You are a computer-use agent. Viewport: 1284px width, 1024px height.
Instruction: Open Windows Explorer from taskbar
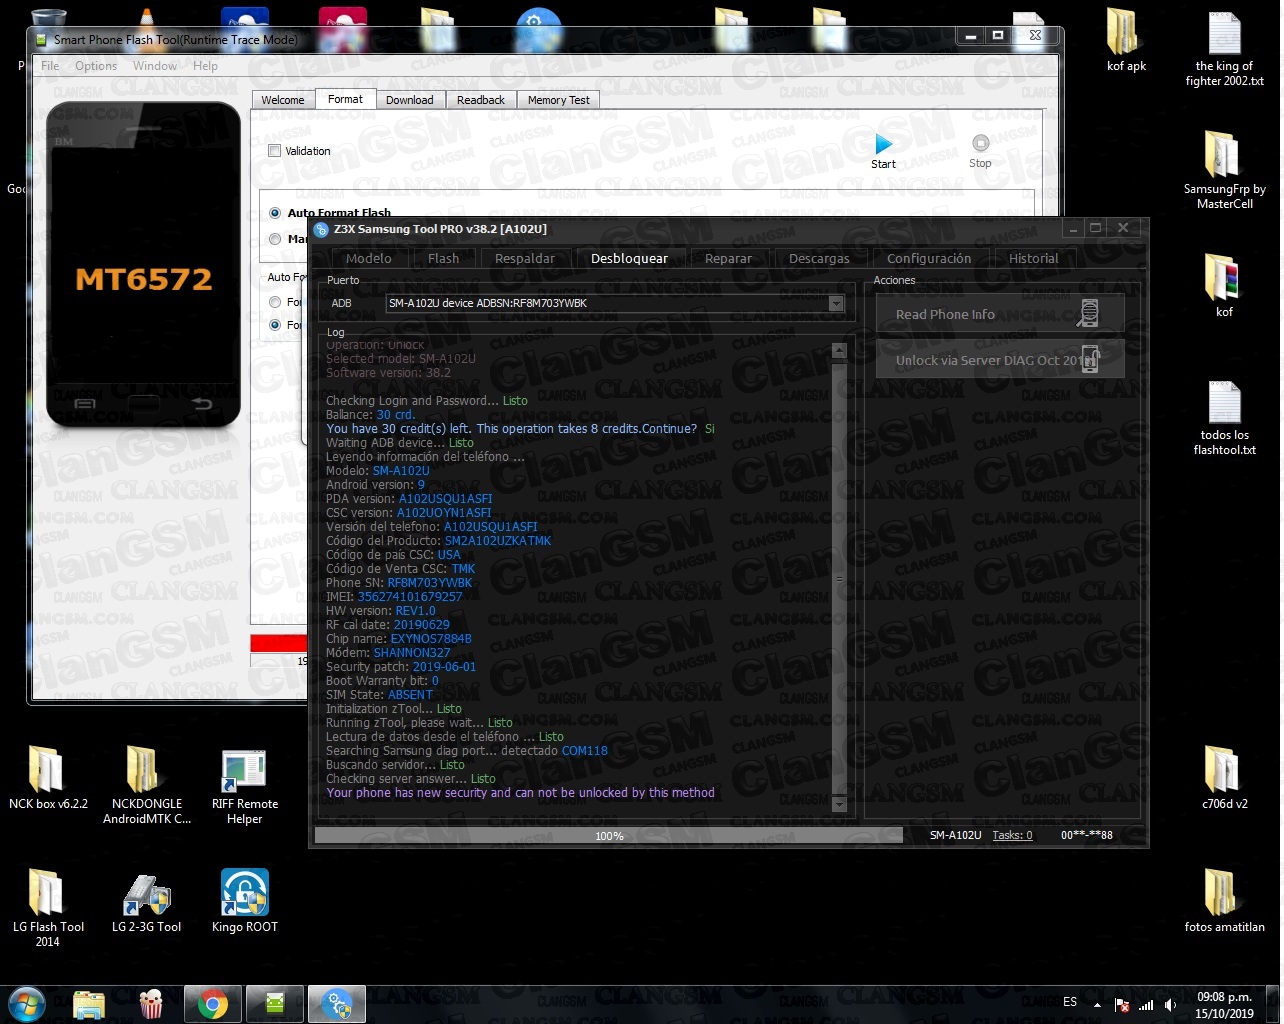pos(89,1004)
